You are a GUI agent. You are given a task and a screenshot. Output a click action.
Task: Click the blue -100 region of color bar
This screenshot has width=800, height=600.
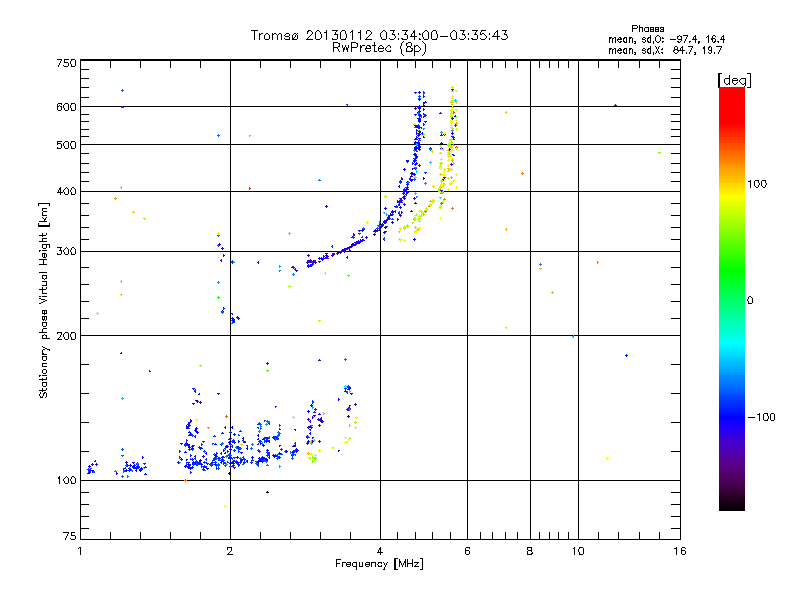coord(732,417)
